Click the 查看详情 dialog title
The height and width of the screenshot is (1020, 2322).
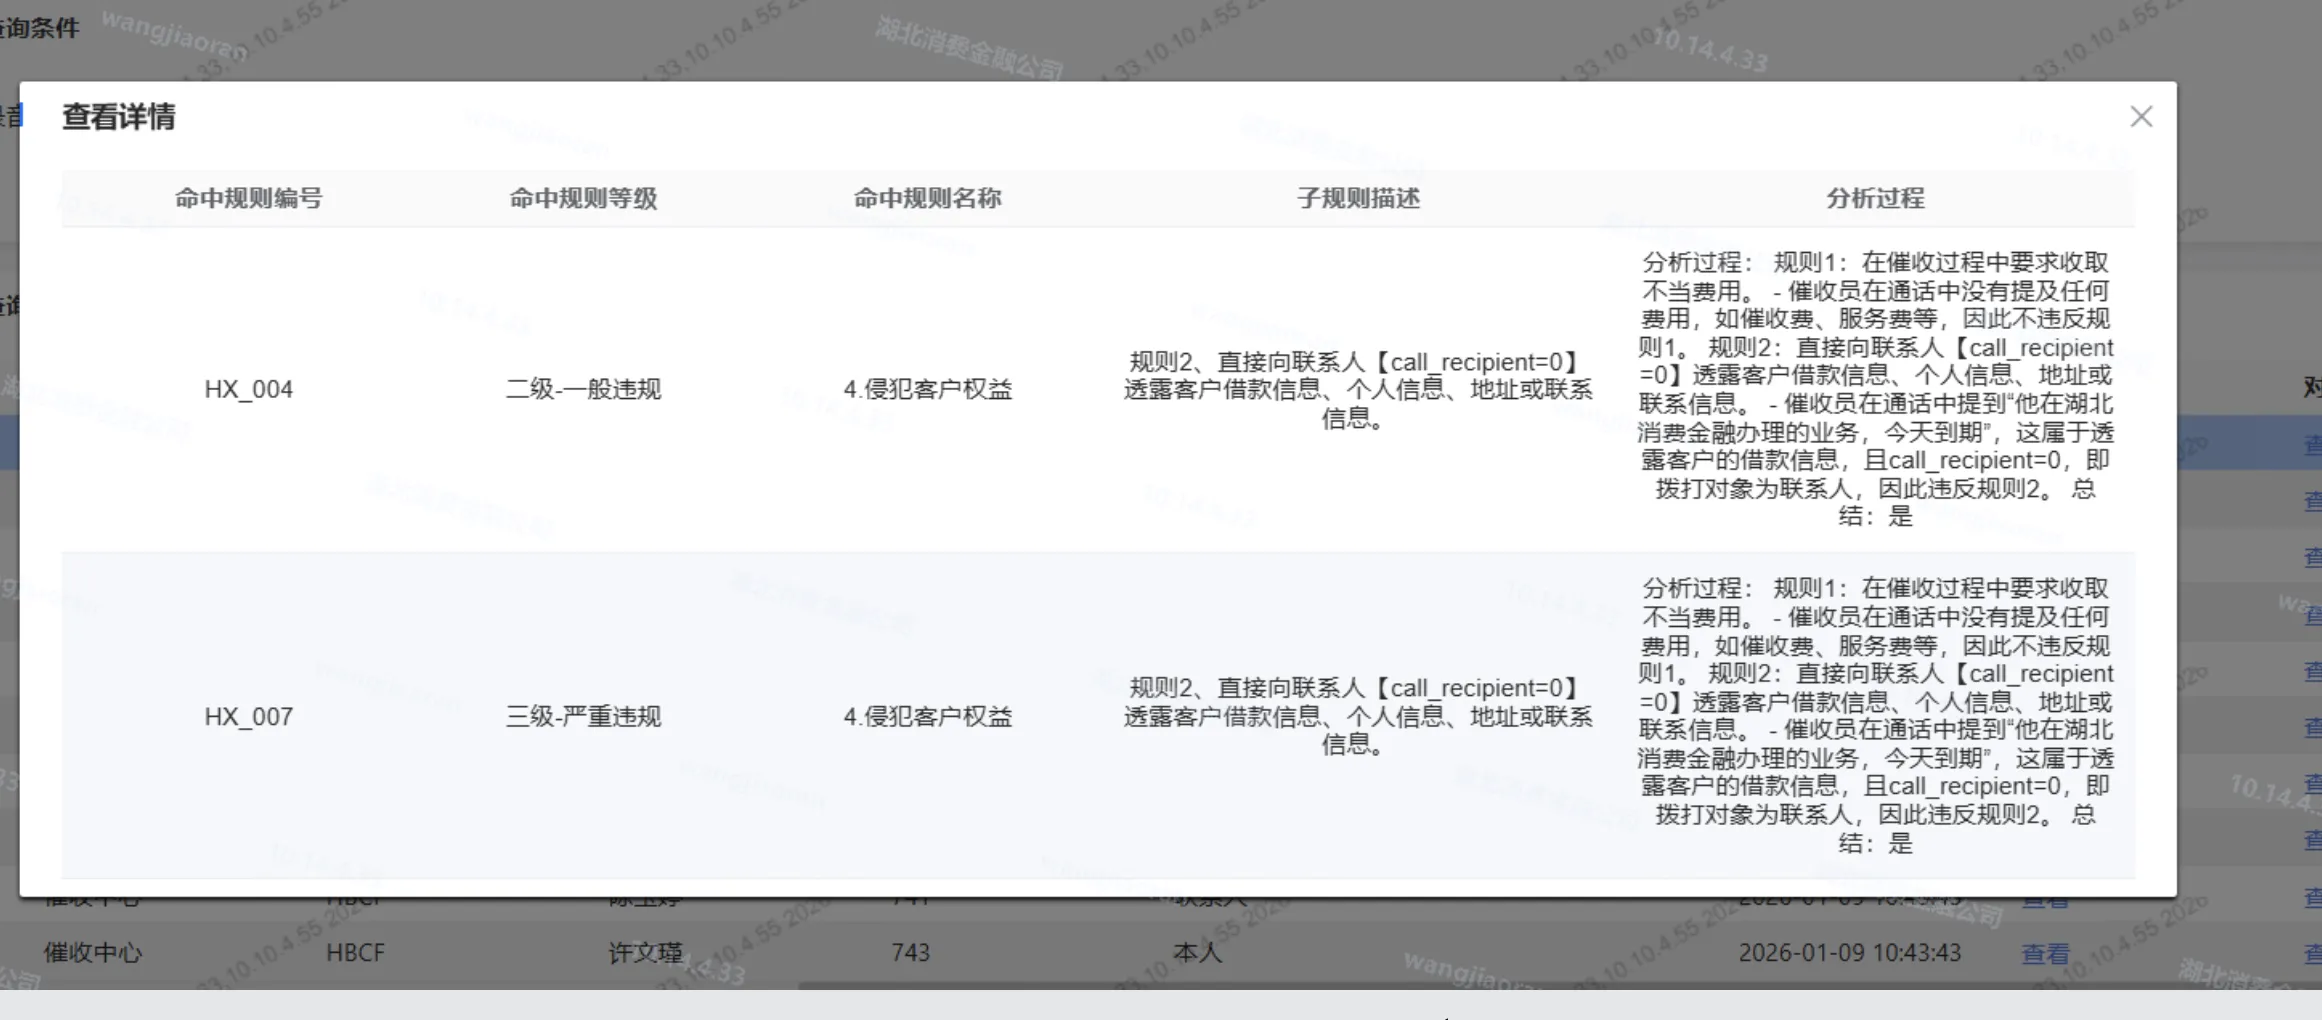coord(119,117)
